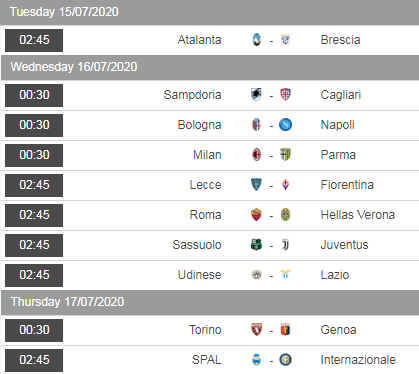Screen dimensions: 419x374
Task: Click the Napoli club logo
Action: pyautogui.click(x=285, y=125)
